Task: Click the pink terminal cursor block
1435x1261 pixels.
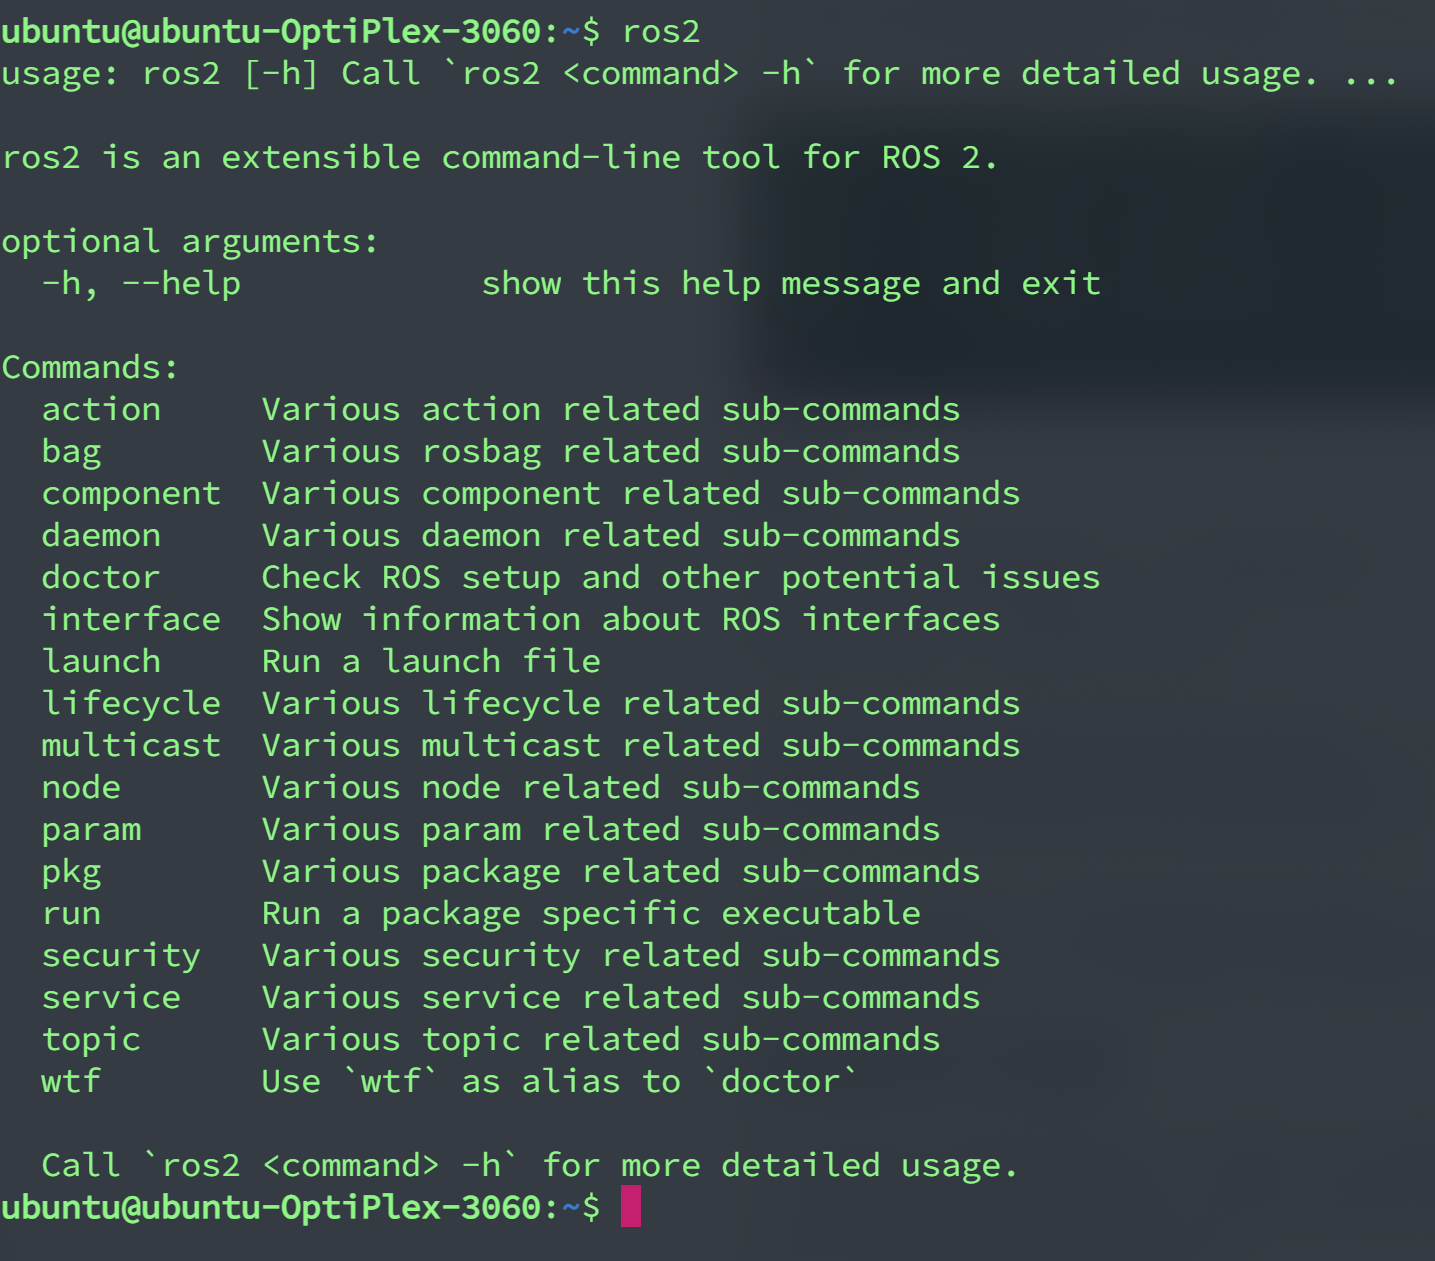Action: 630,1206
